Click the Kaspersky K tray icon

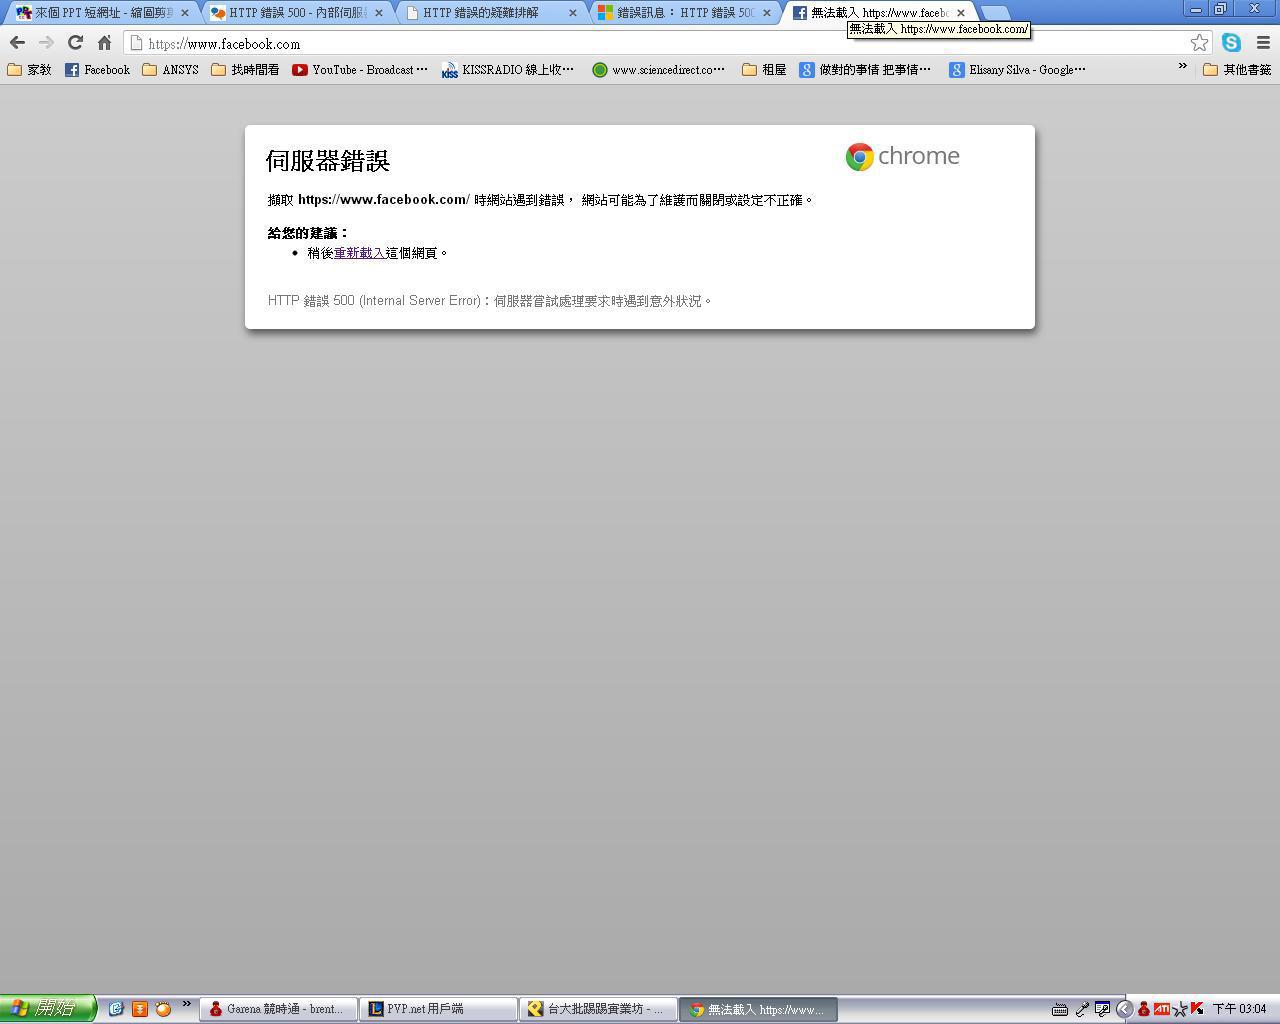coord(1197,1010)
